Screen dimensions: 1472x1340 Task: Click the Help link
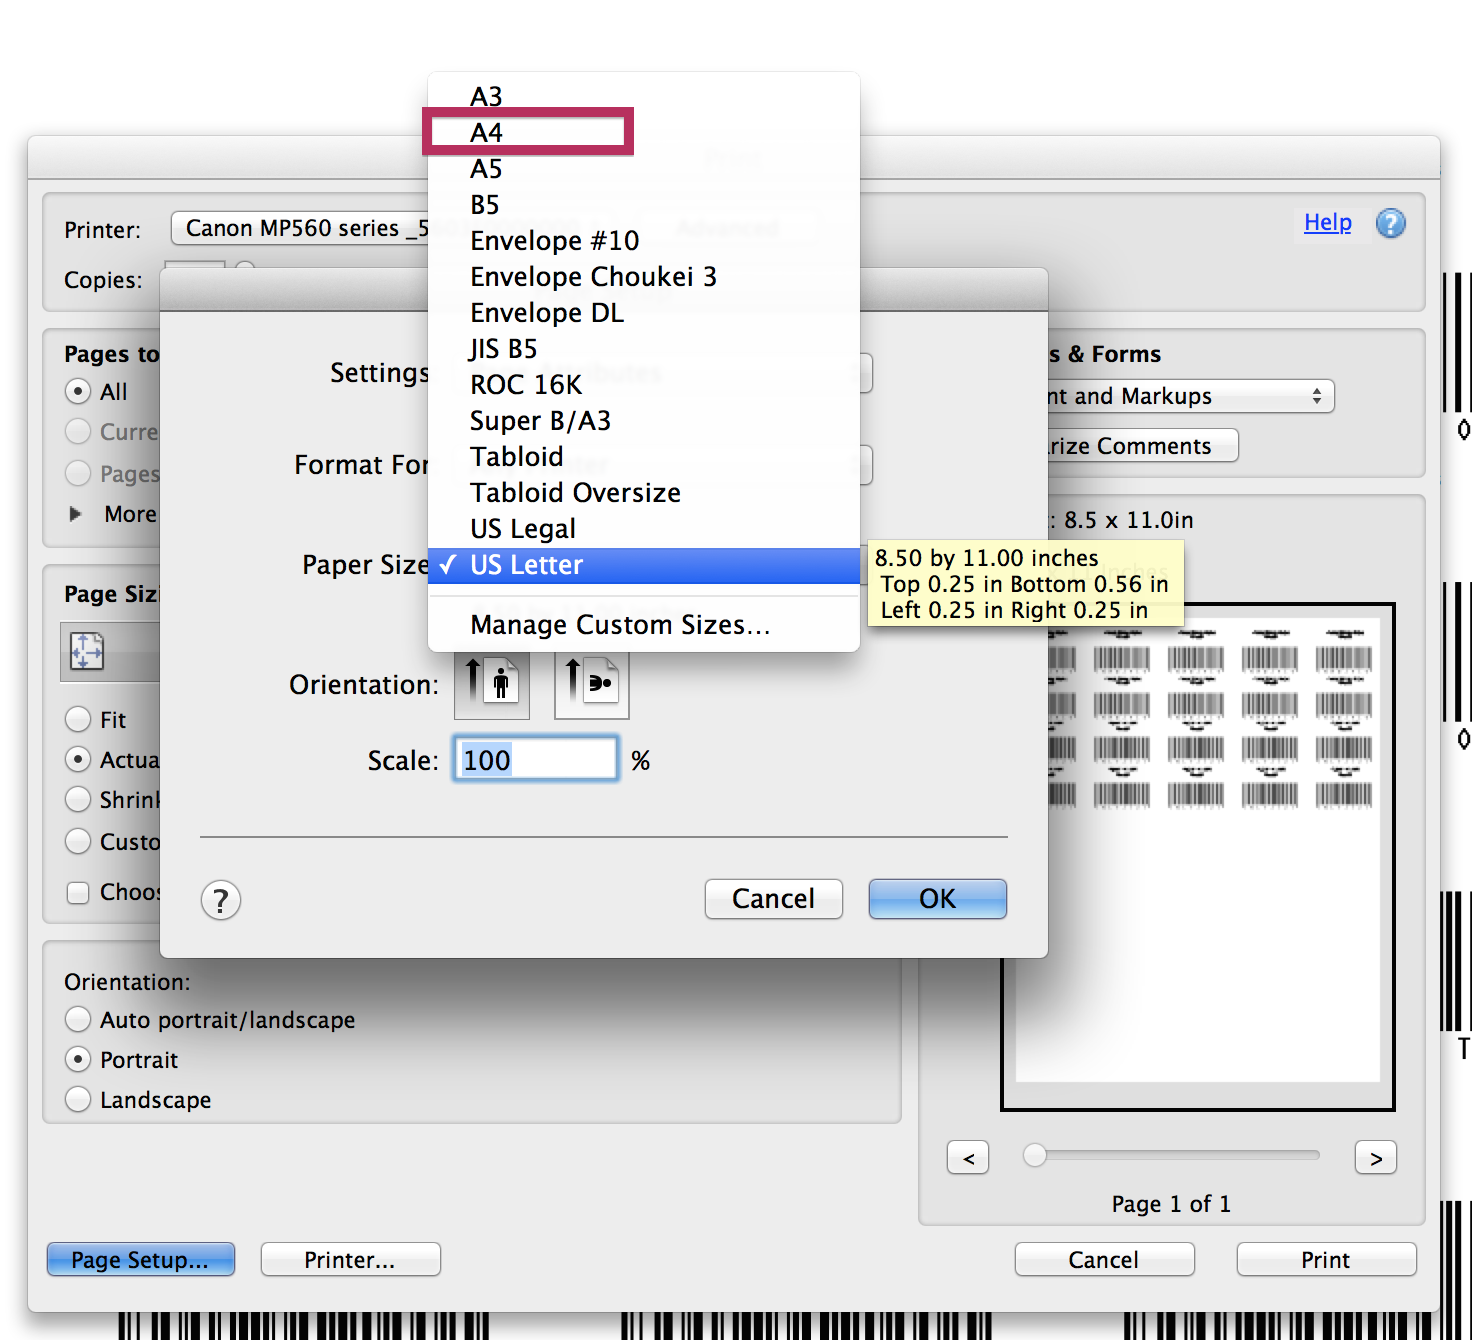click(1327, 223)
